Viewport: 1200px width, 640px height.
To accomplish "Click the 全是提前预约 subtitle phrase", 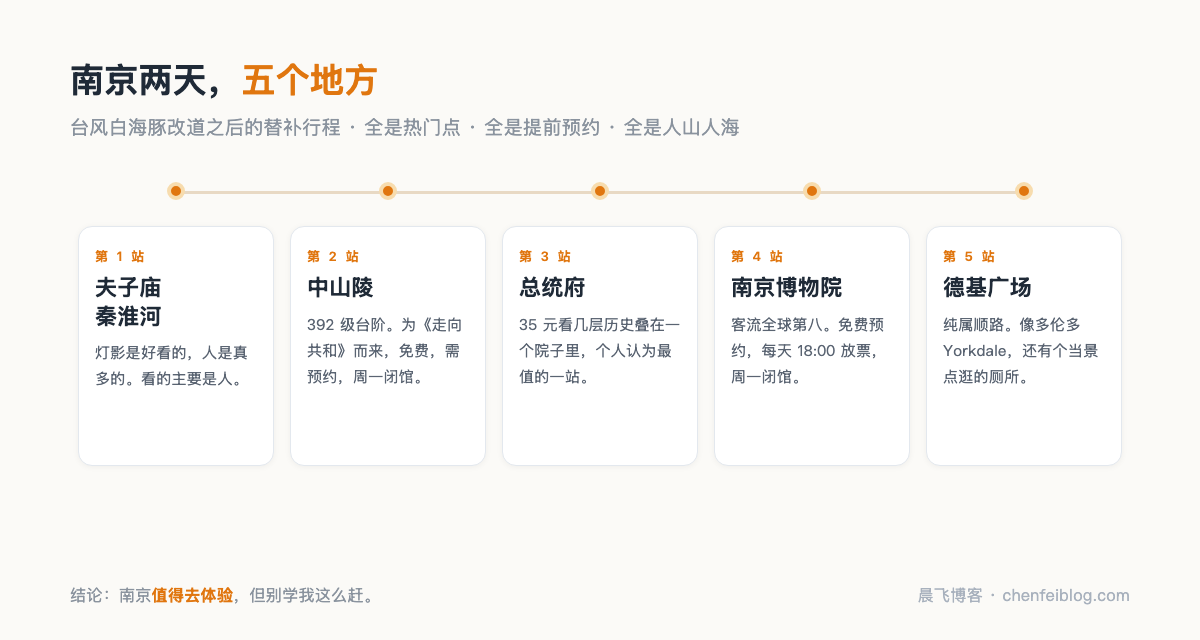I will pyautogui.click(x=542, y=128).
